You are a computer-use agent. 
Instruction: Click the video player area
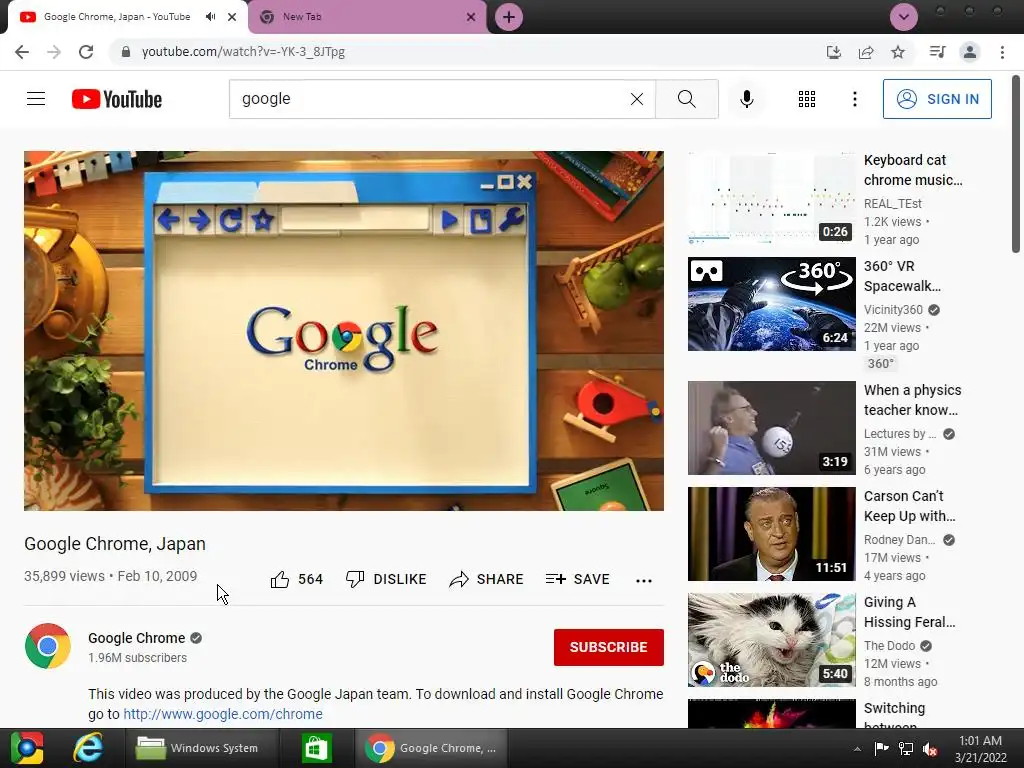(x=344, y=330)
